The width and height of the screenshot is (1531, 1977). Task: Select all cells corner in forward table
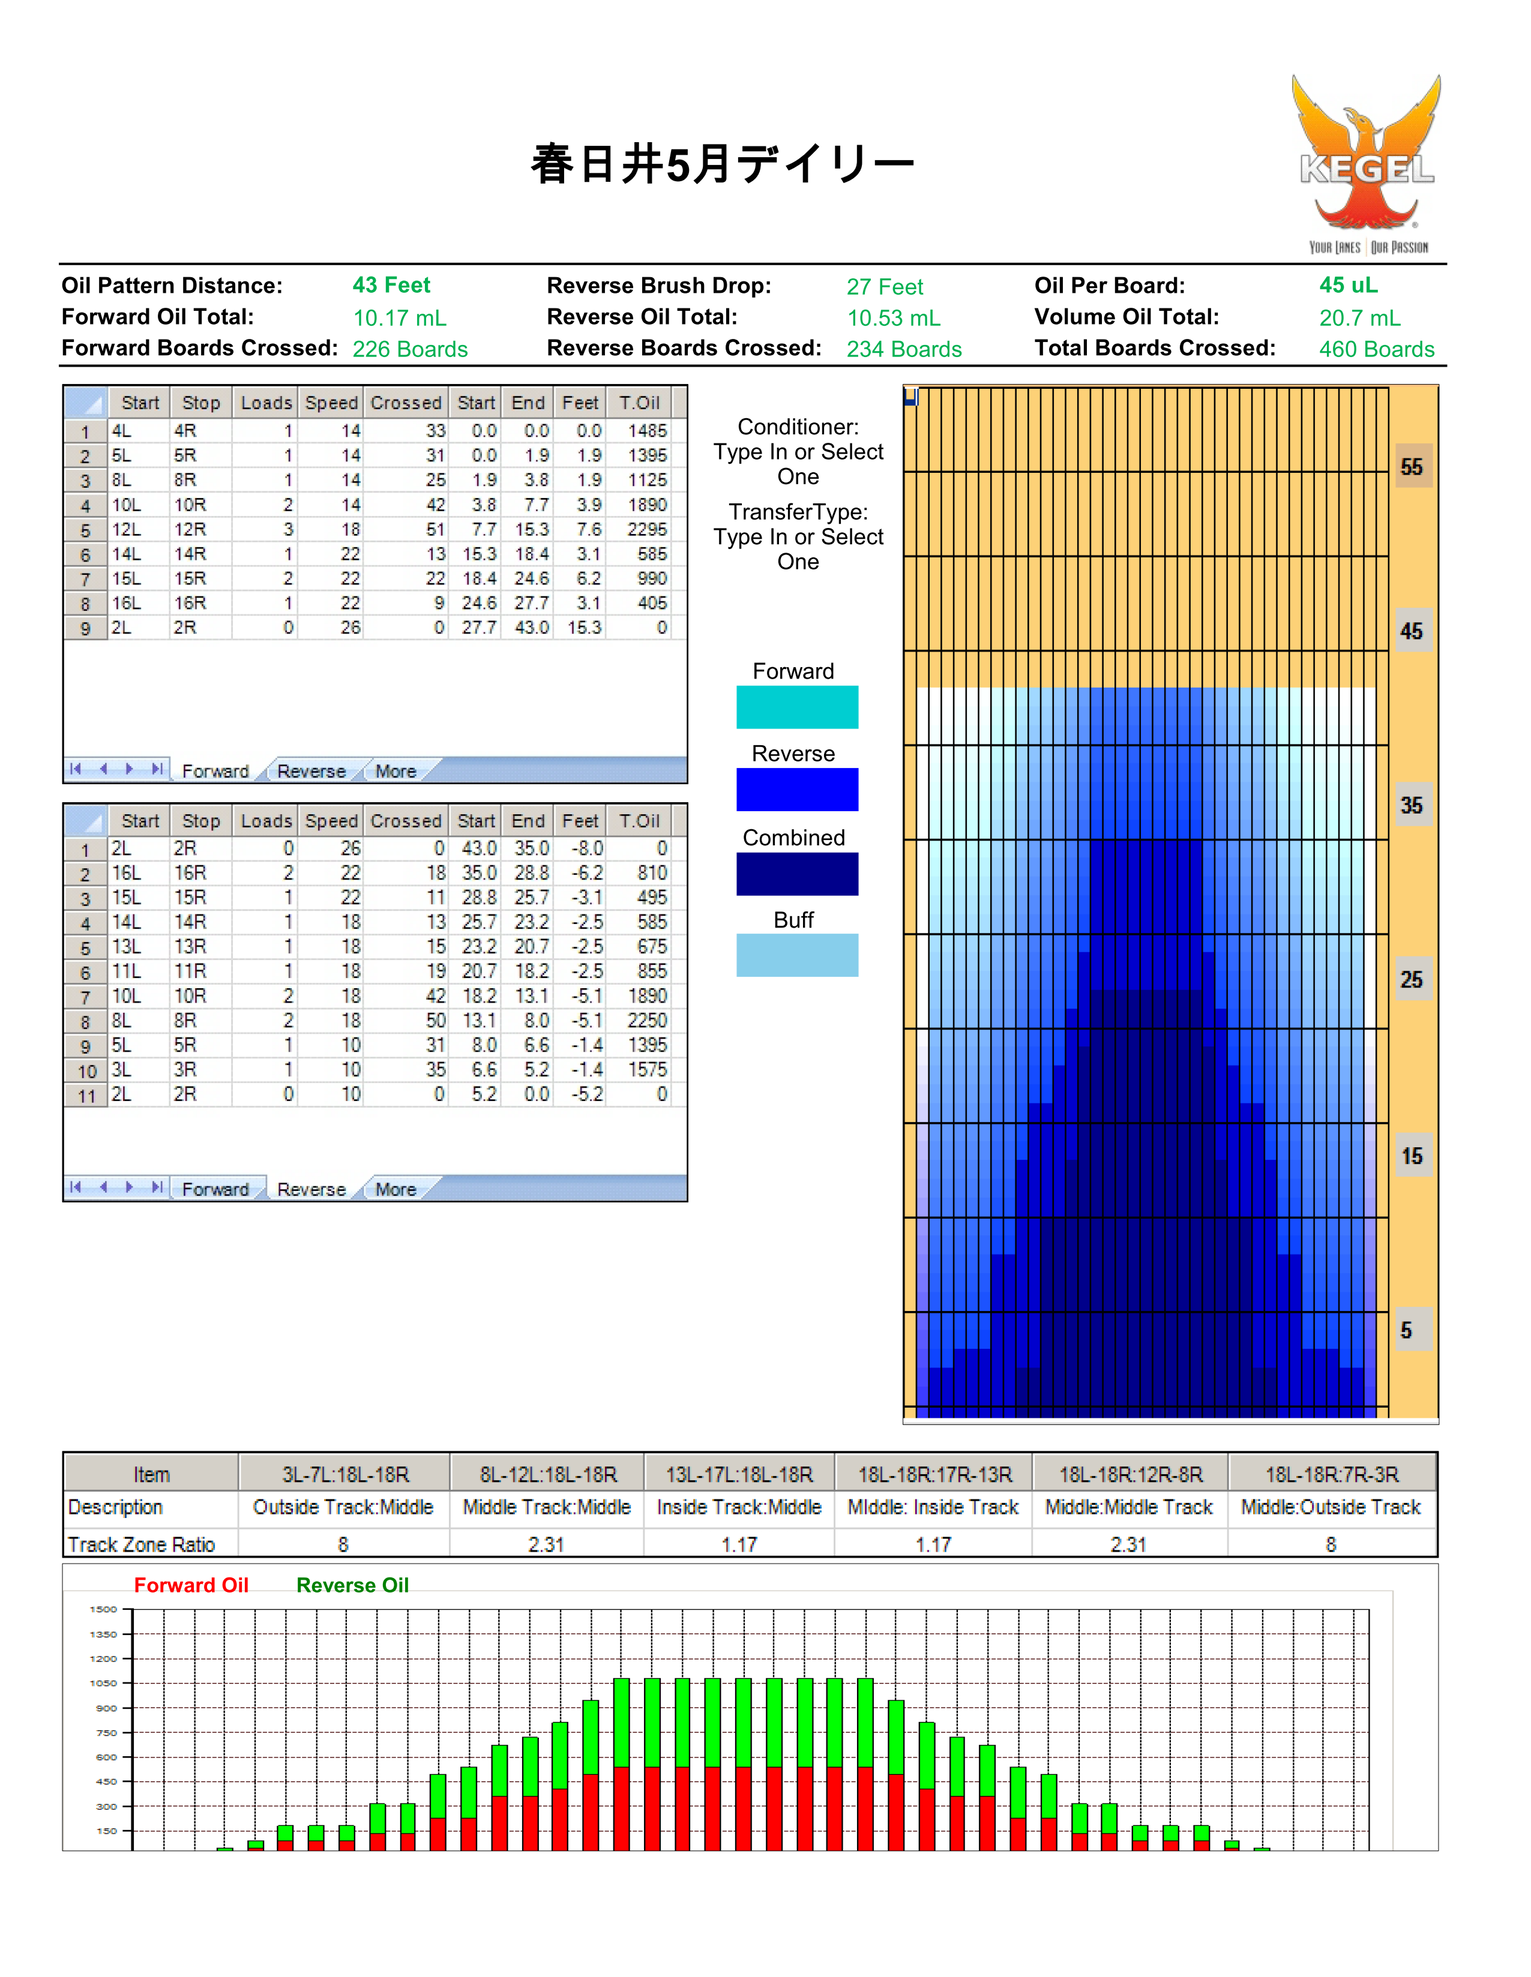[86, 402]
